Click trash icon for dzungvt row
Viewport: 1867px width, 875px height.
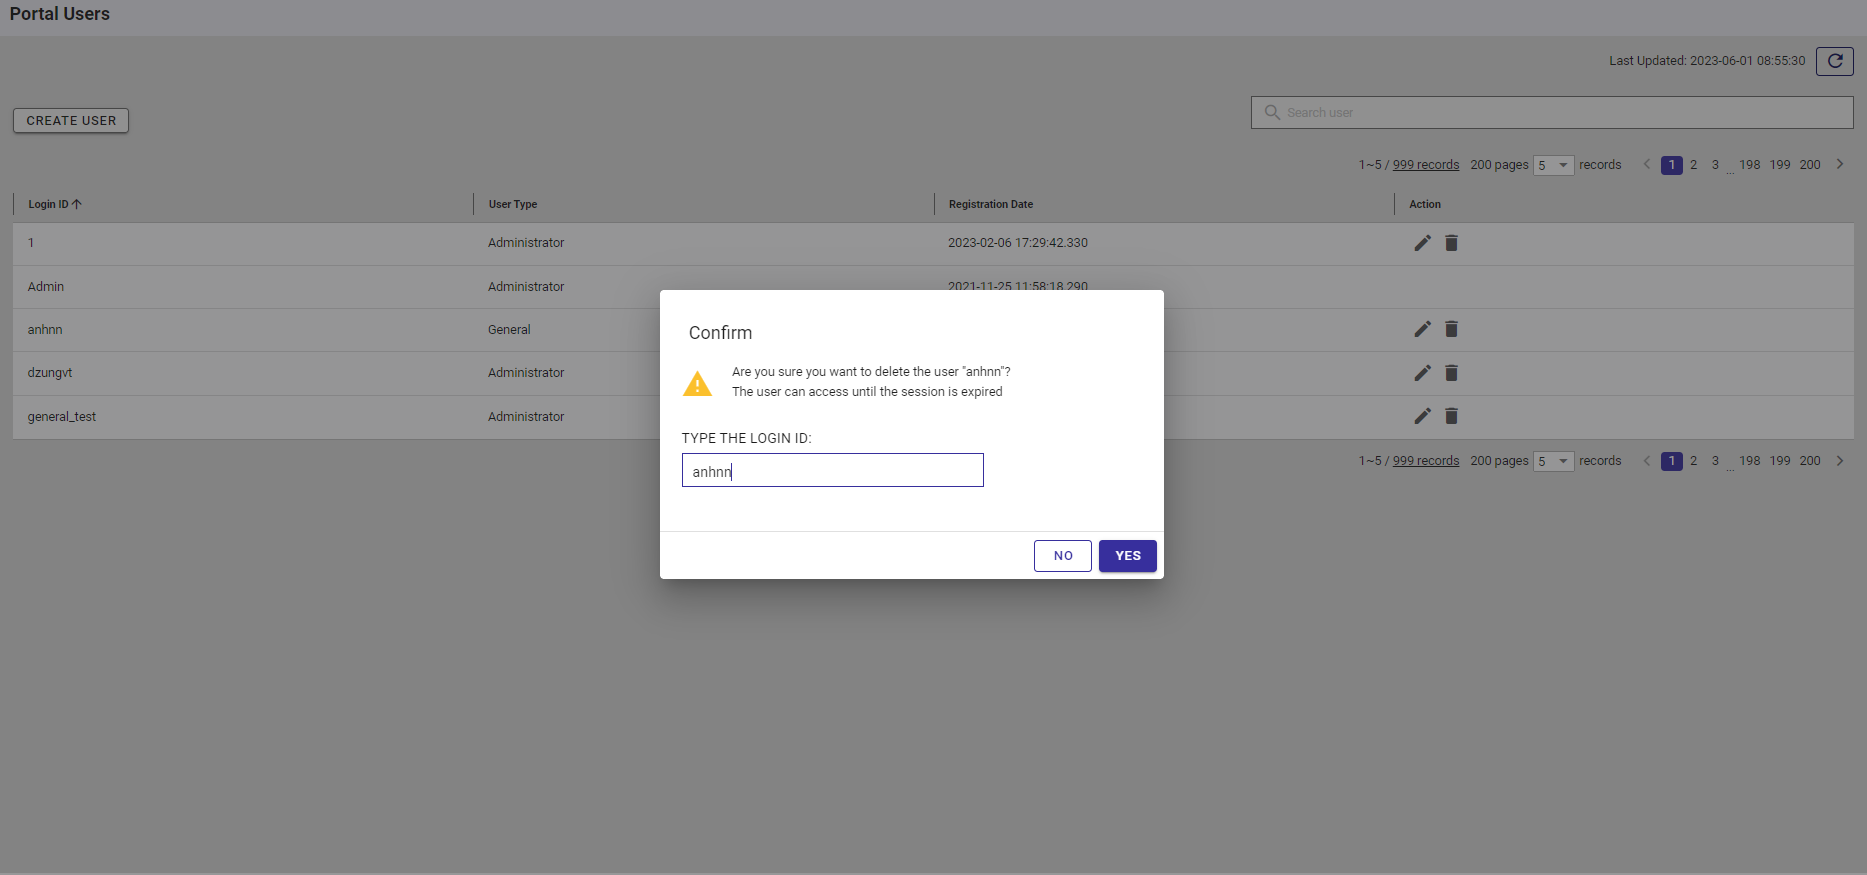tap(1451, 373)
